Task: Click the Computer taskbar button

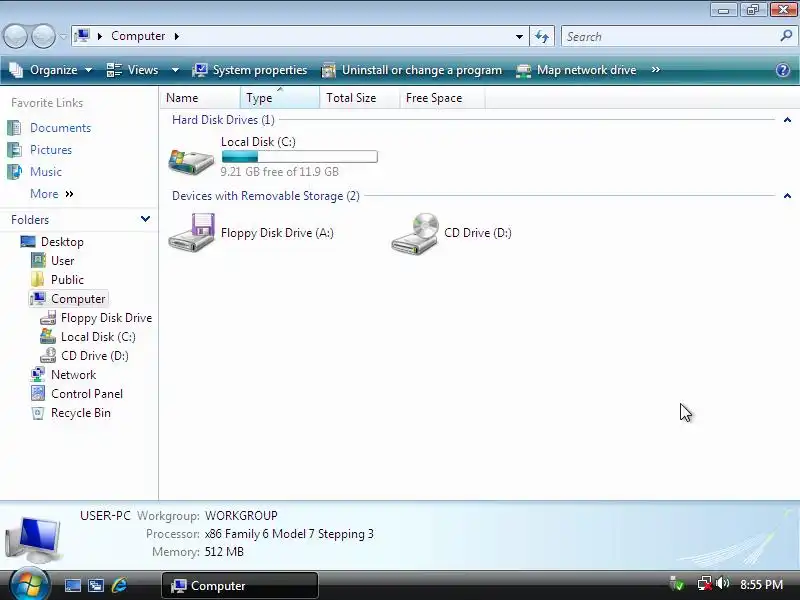Action: coord(240,585)
